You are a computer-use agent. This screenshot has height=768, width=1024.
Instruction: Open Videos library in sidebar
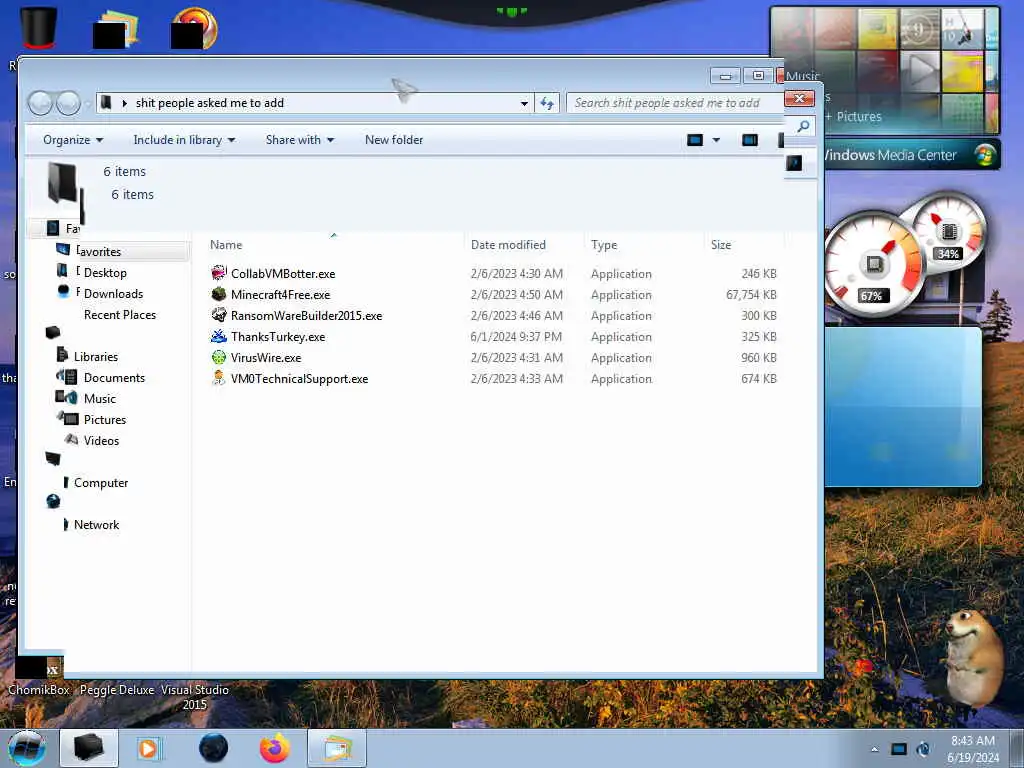(101, 440)
